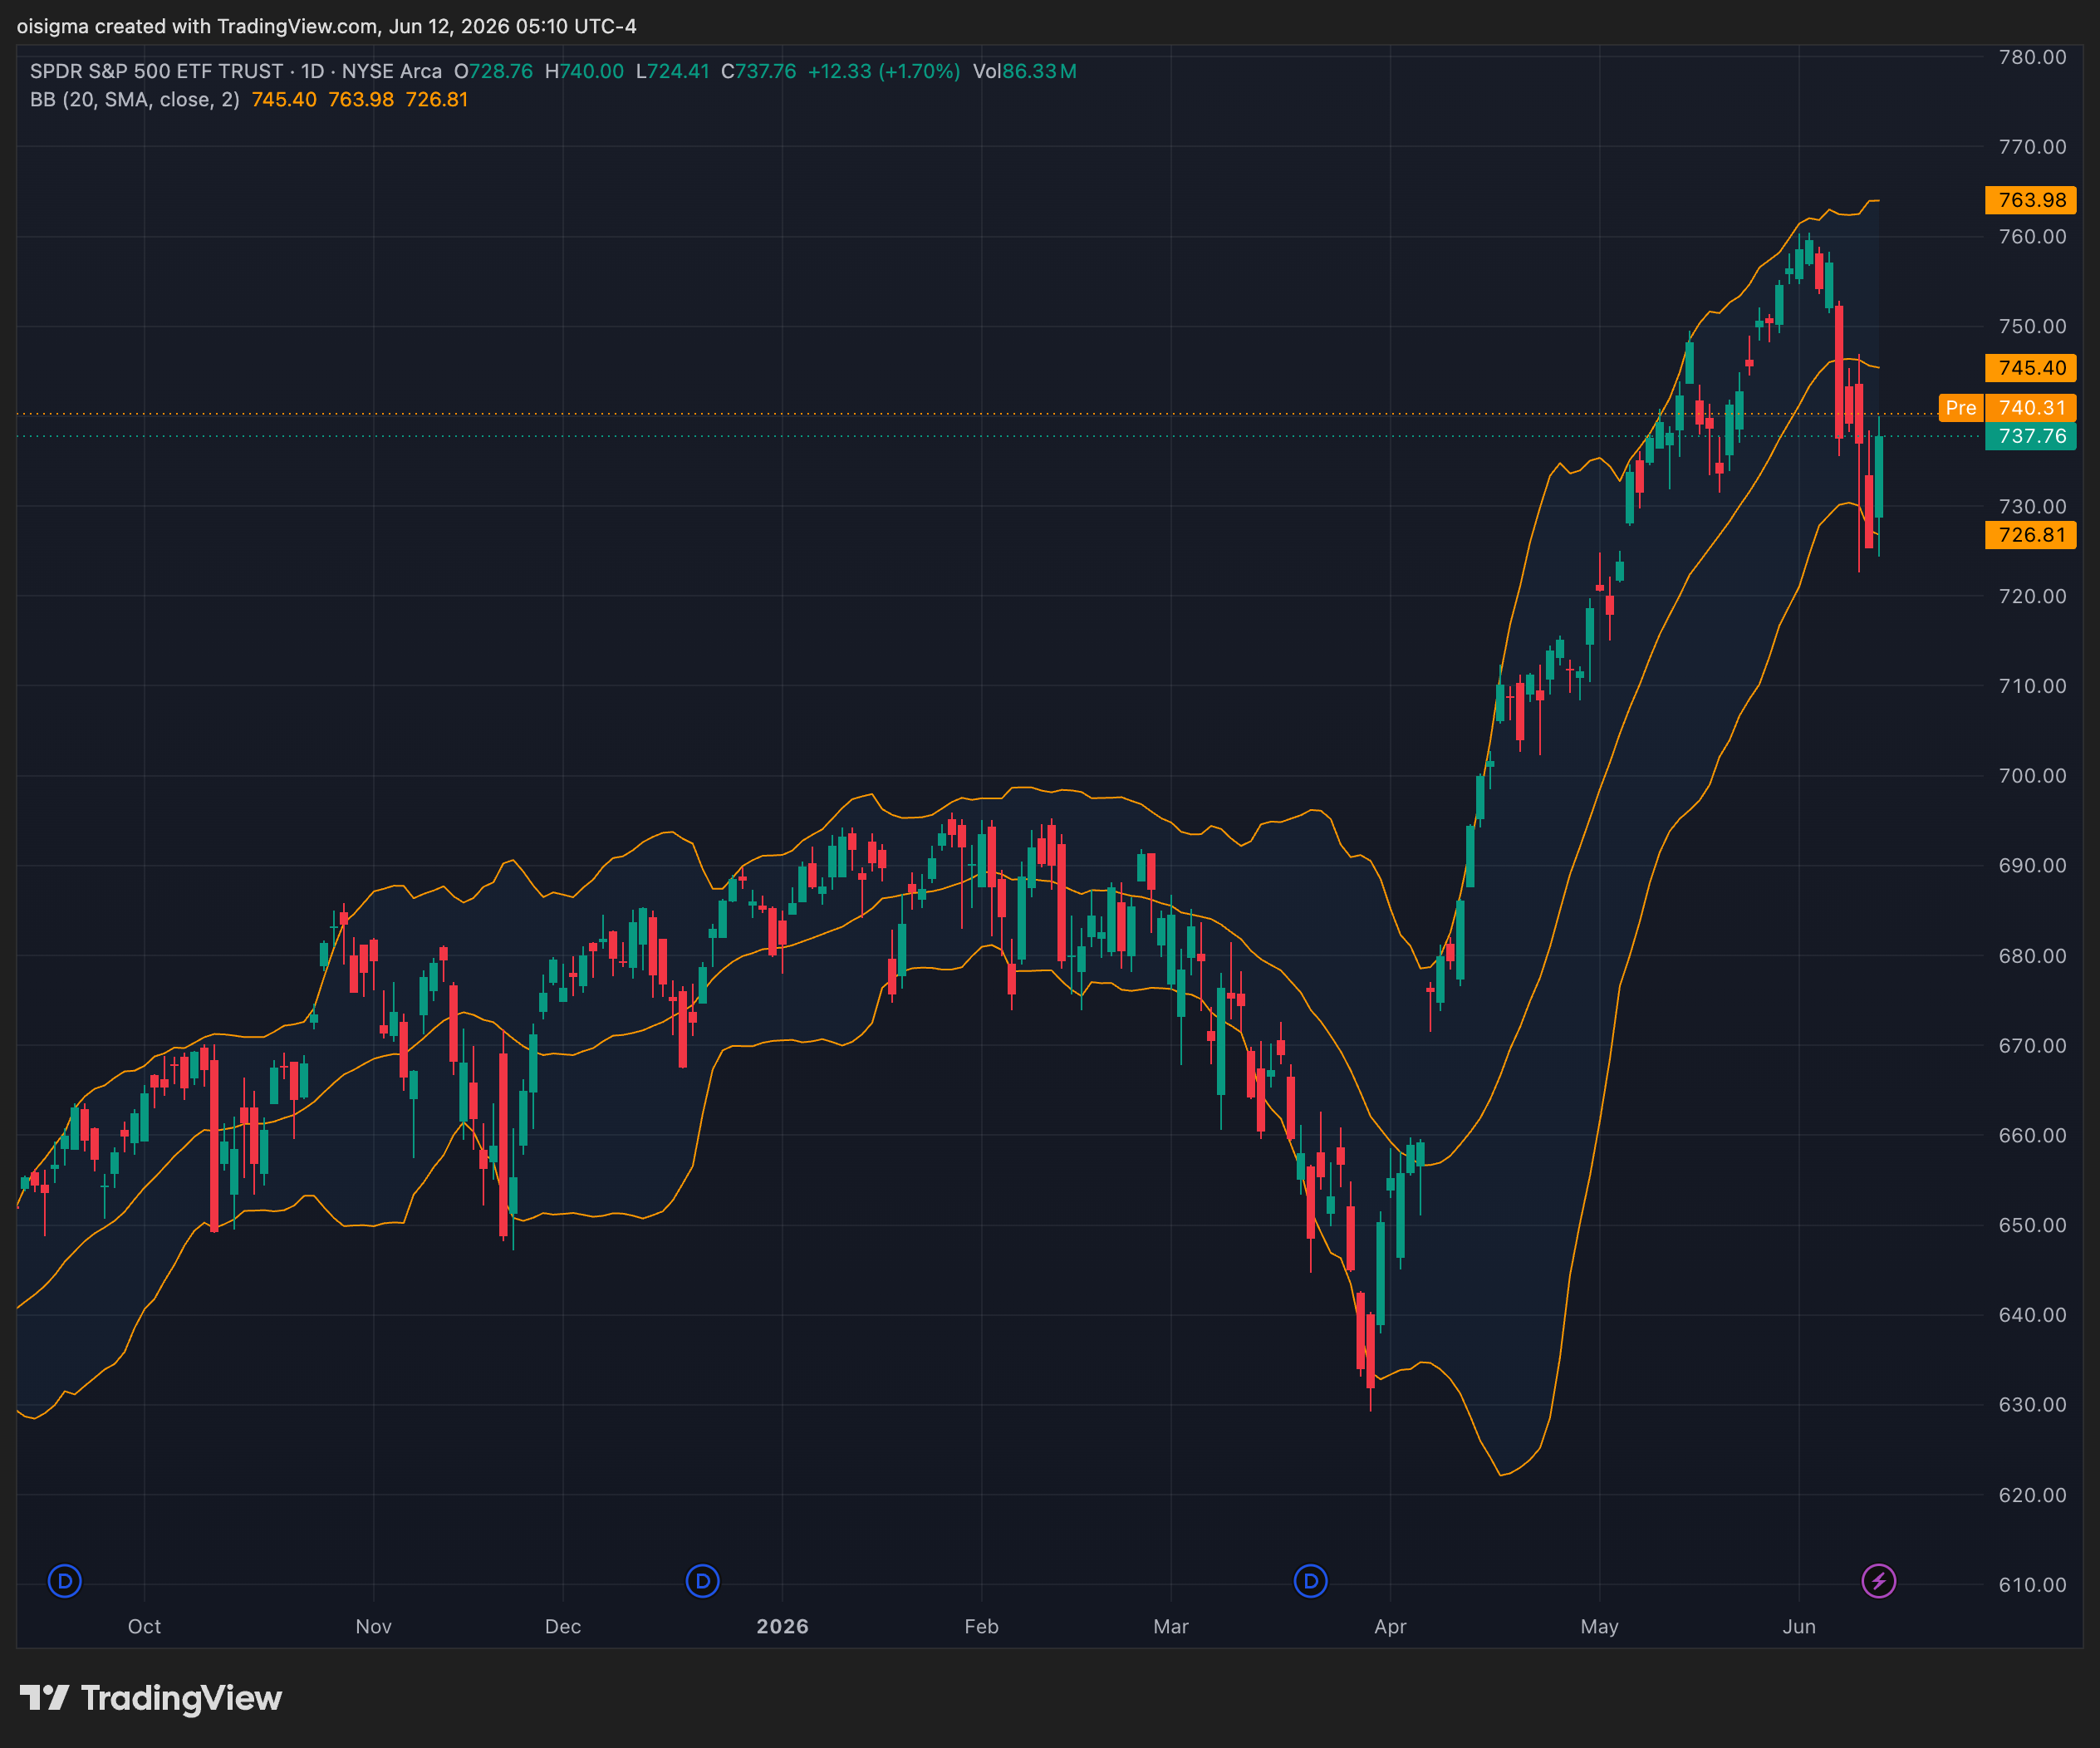Click the Dec label on time axis
Screen dimensions: 2100x1748
point(563,1626)
